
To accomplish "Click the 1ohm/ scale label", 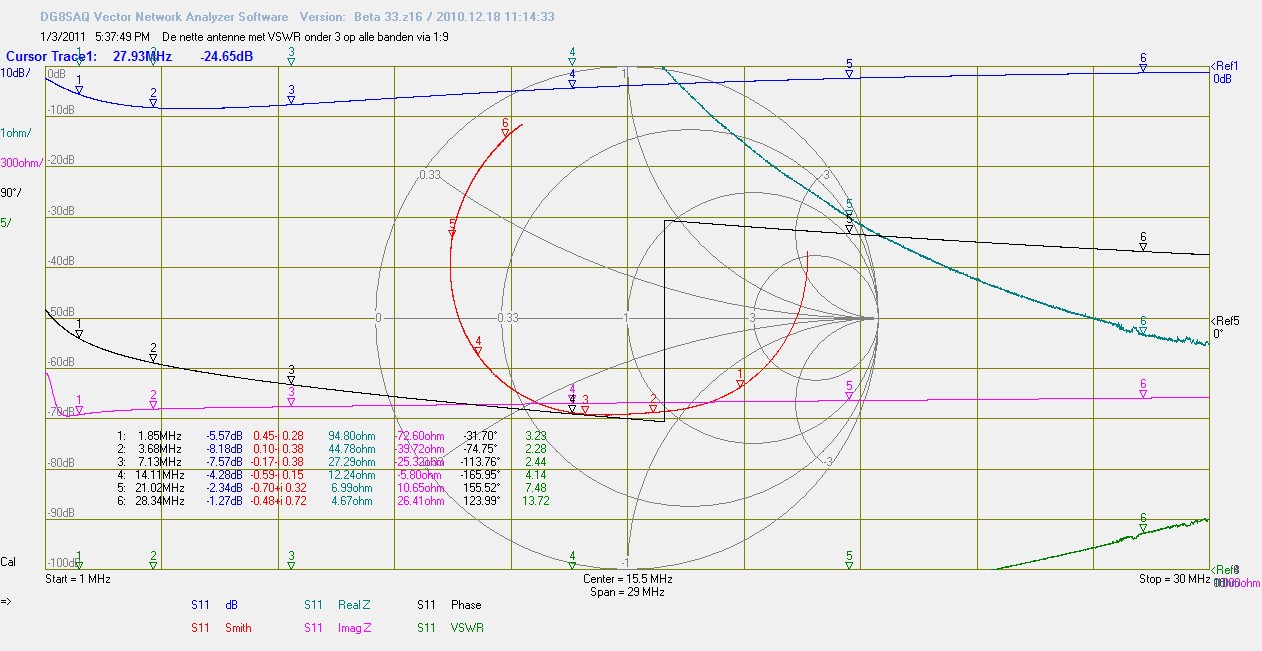I will tap(16, 133).
